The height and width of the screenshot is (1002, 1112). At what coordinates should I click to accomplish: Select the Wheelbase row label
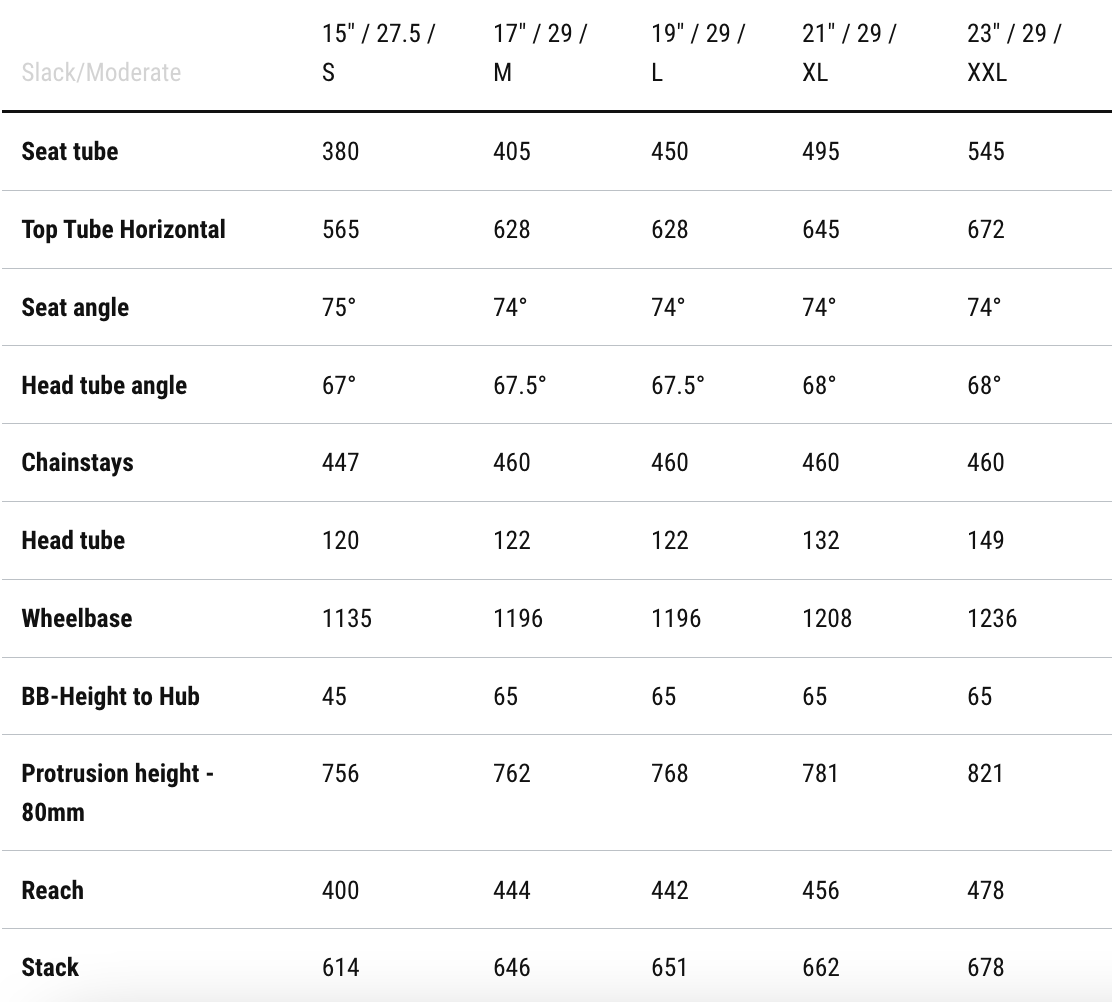[x=77, y=618]
